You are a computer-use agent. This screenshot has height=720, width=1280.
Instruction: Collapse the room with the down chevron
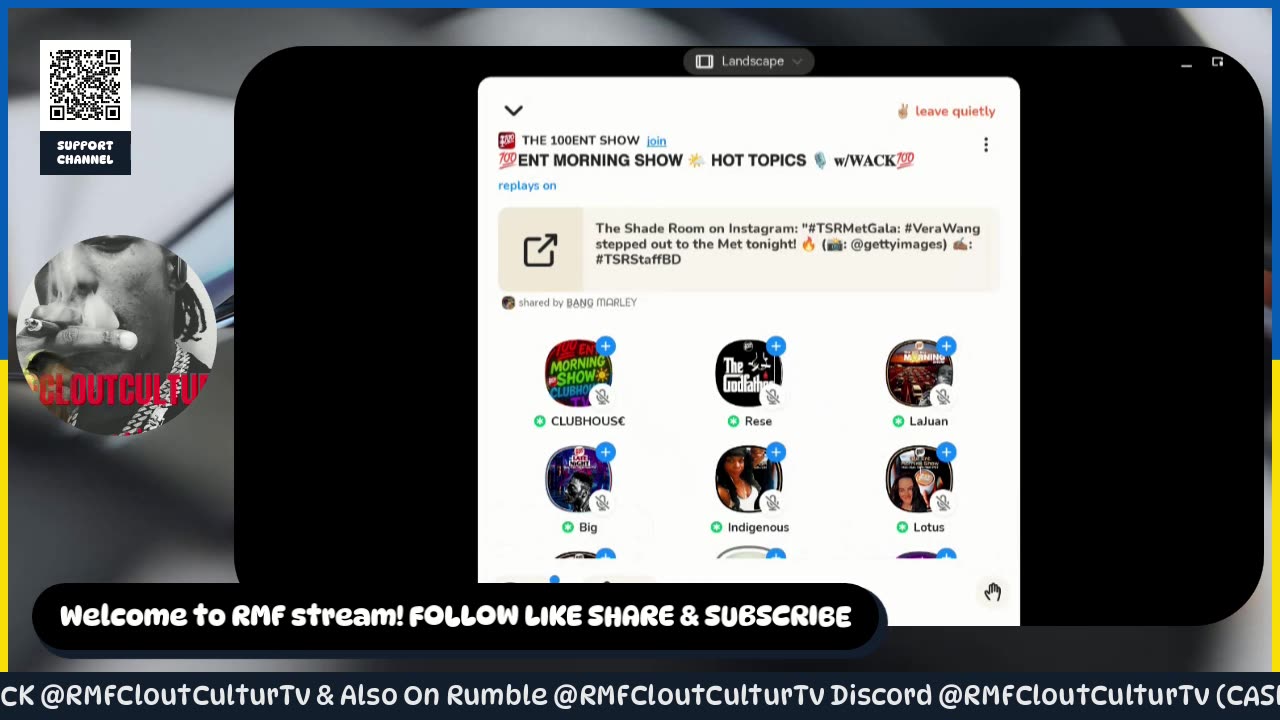513,111
